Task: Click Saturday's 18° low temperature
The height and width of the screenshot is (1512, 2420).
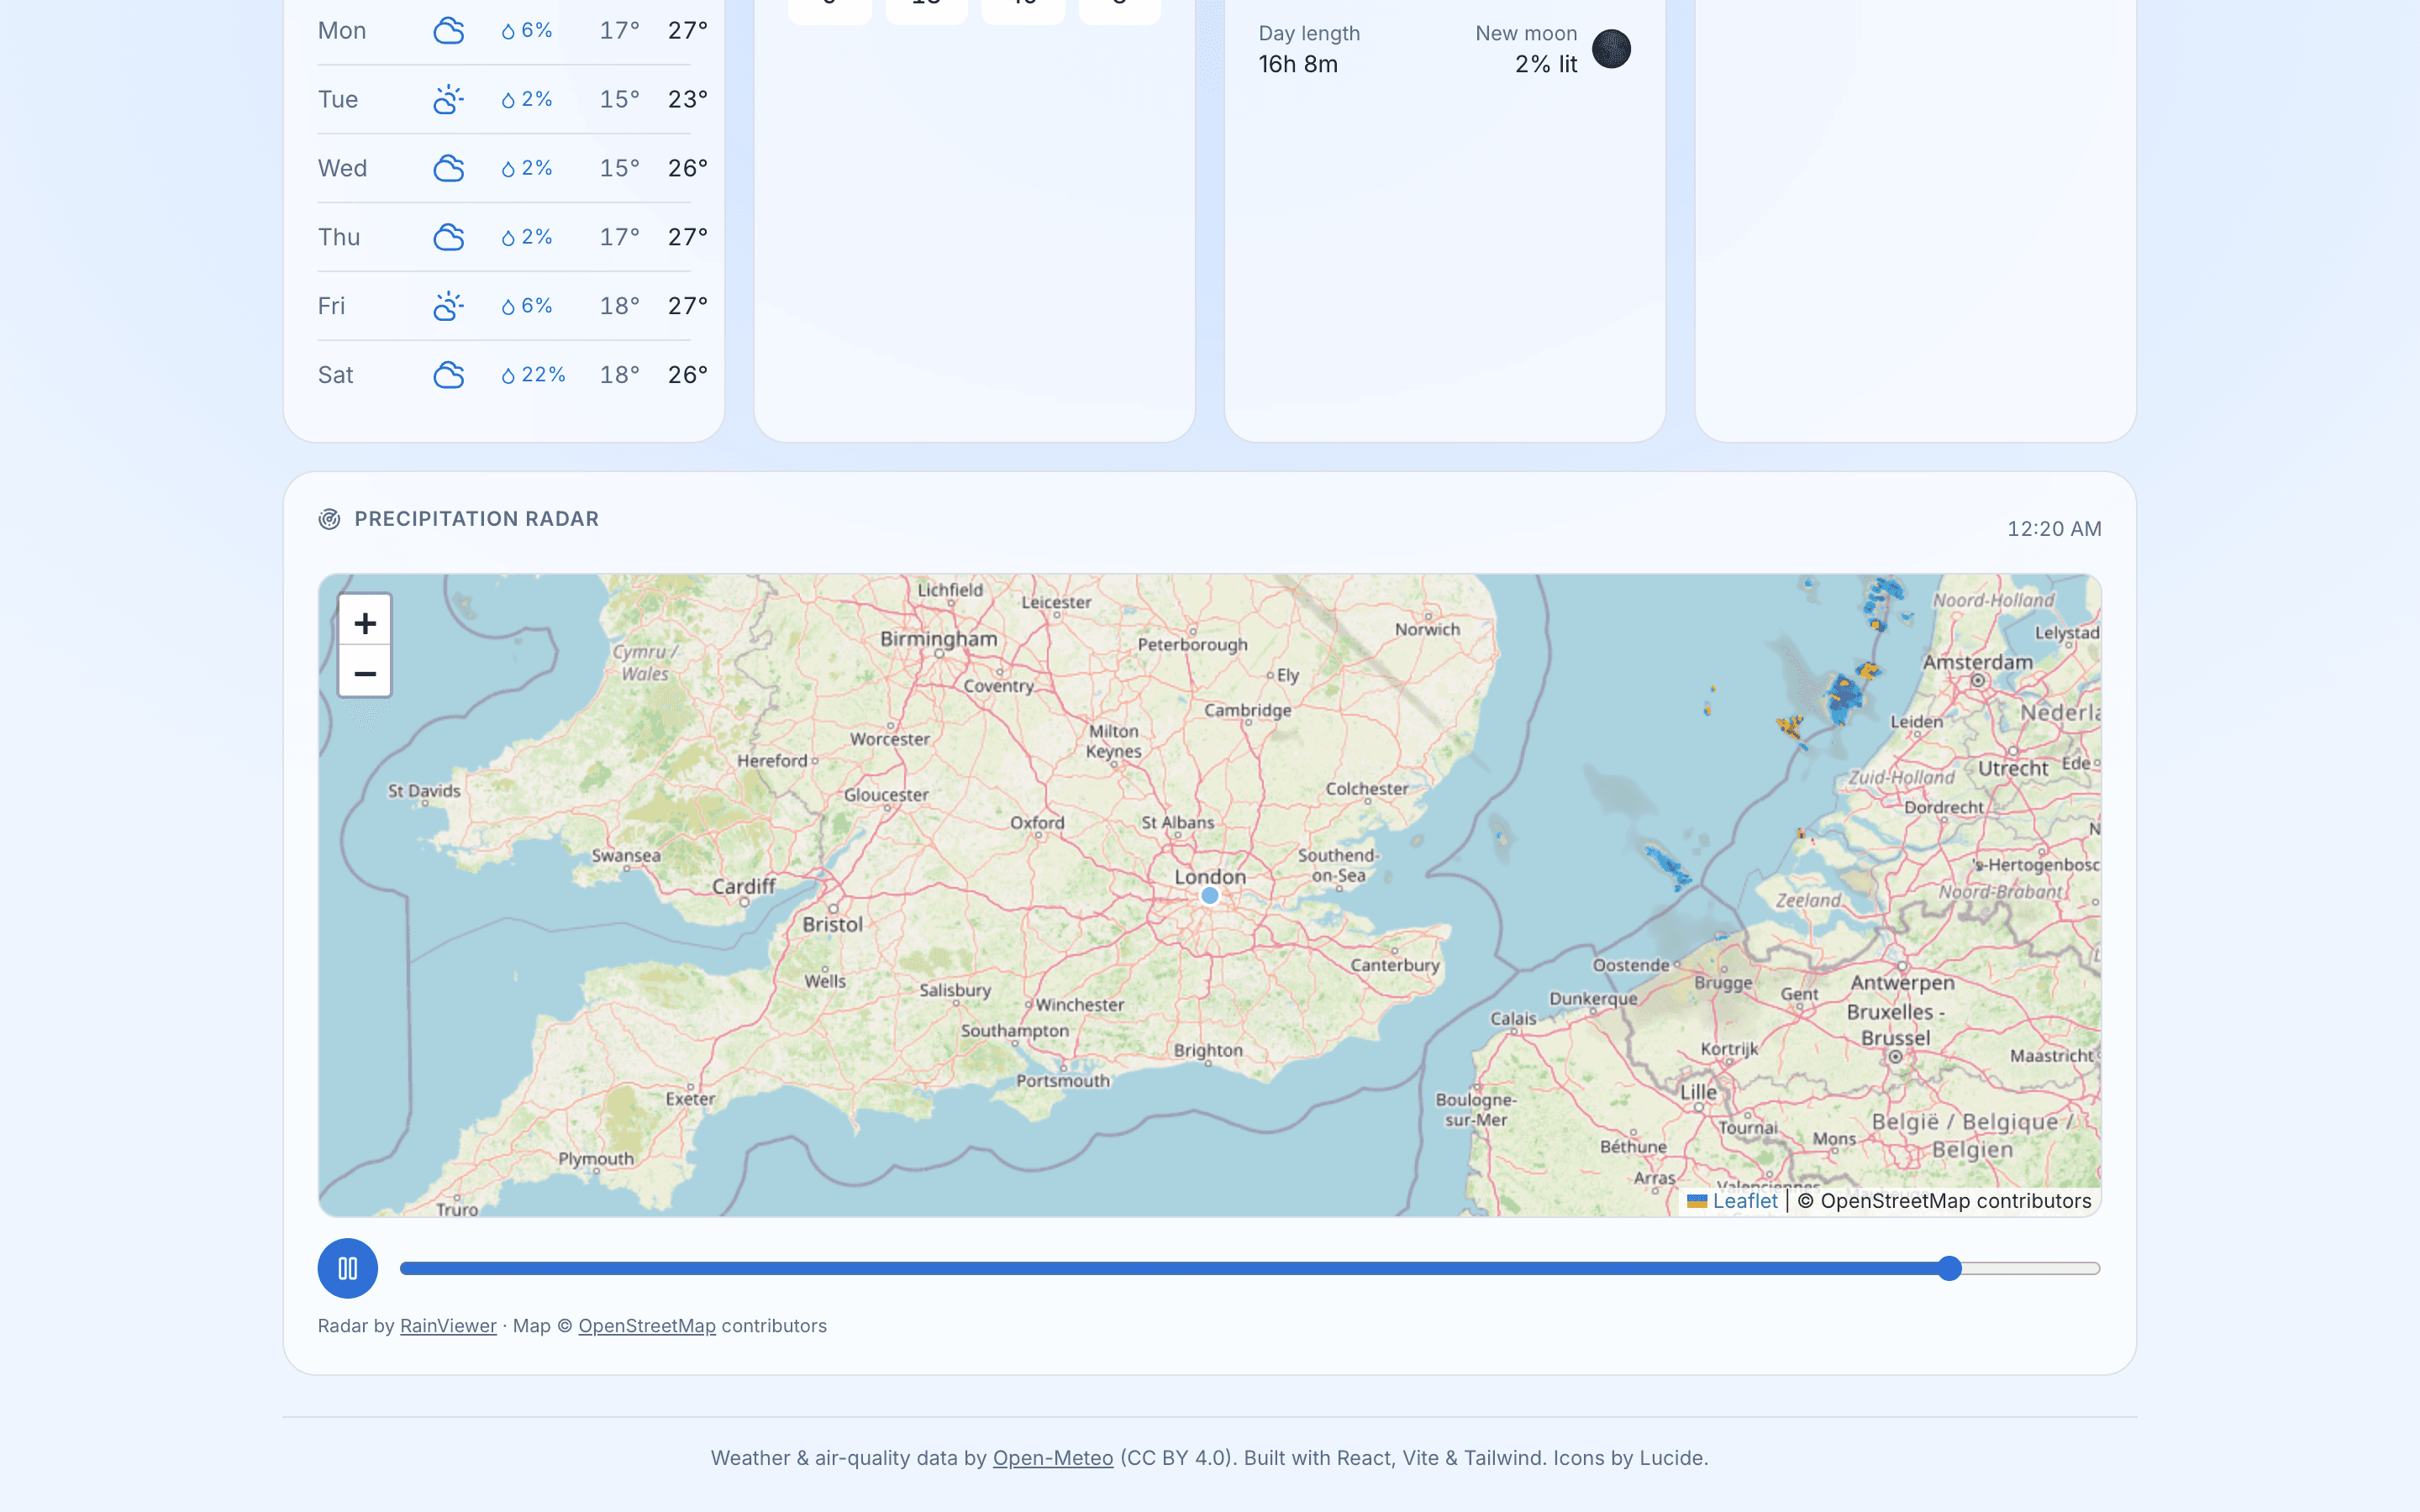Action: 619,375
